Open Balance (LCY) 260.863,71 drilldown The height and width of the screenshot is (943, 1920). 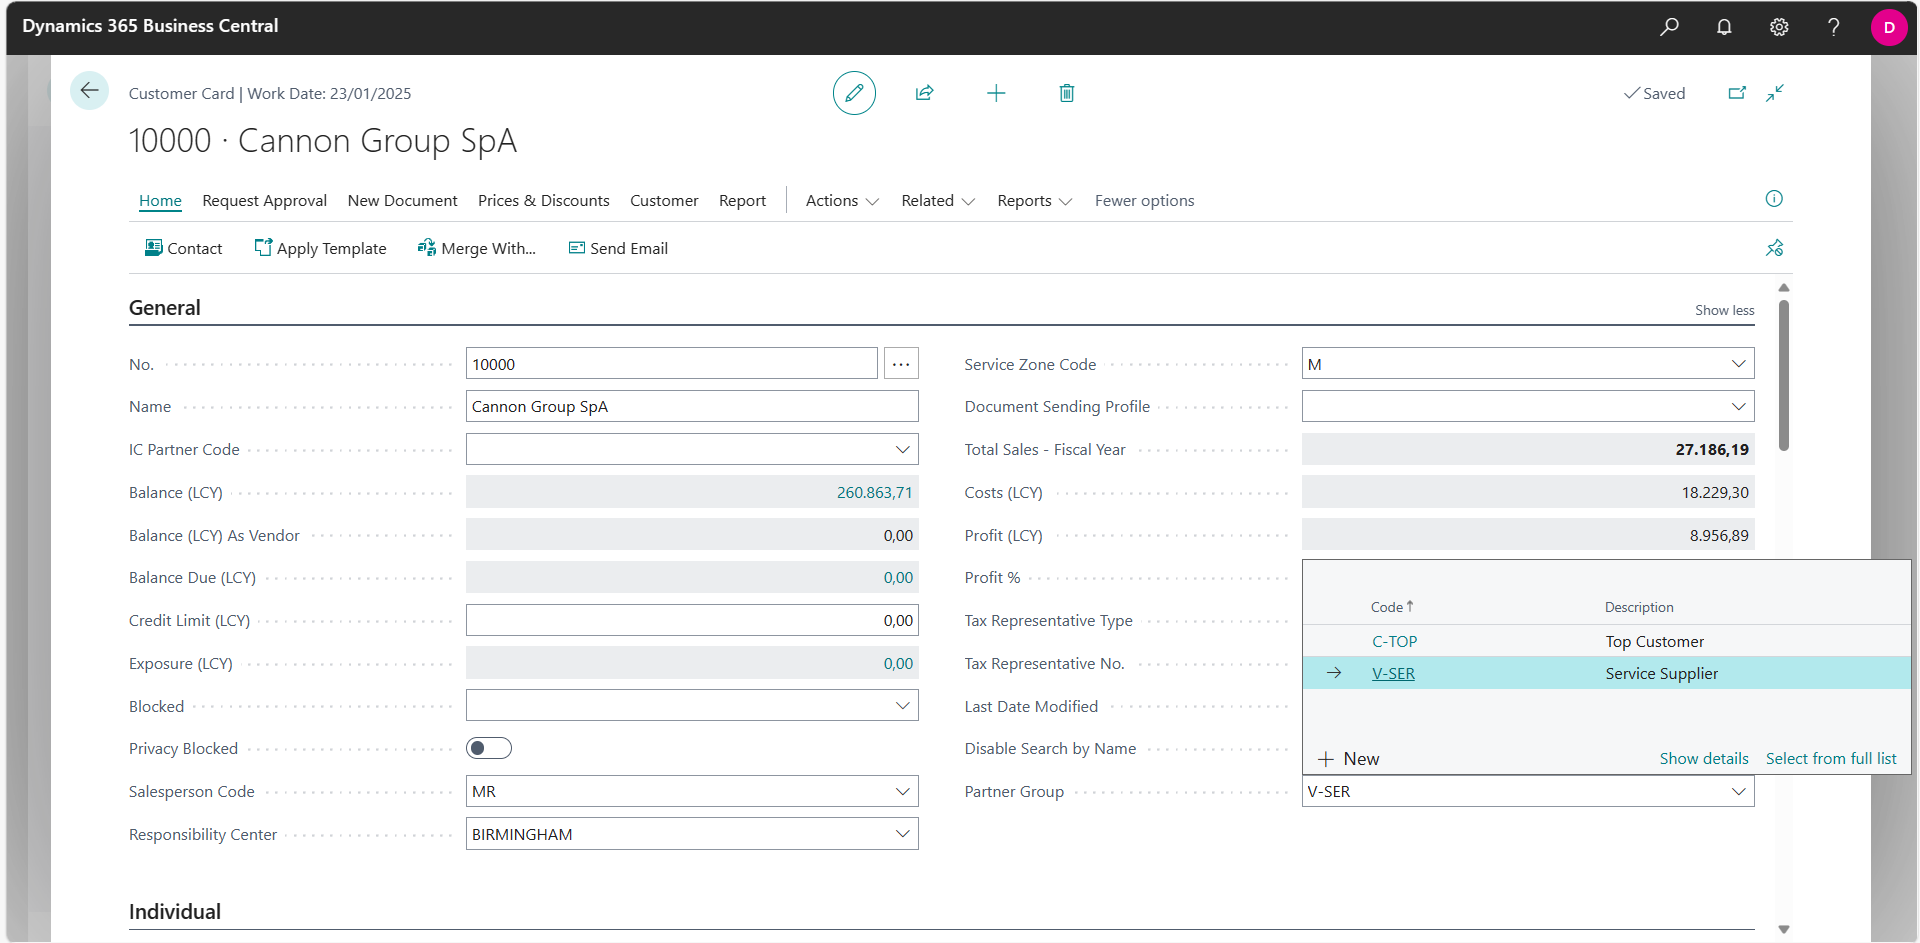point(874,493)
